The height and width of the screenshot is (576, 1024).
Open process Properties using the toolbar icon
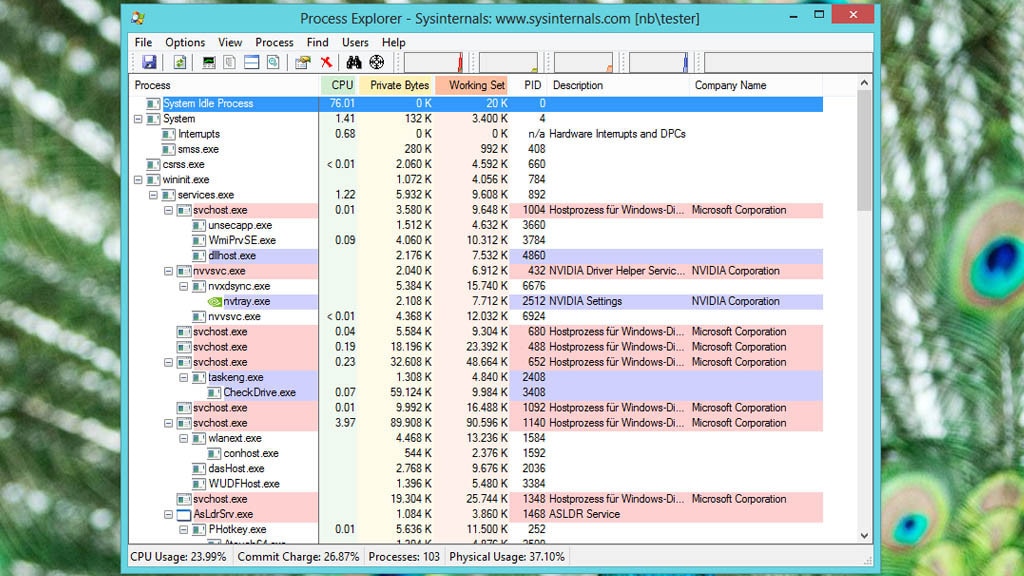(x=303, y=62)
